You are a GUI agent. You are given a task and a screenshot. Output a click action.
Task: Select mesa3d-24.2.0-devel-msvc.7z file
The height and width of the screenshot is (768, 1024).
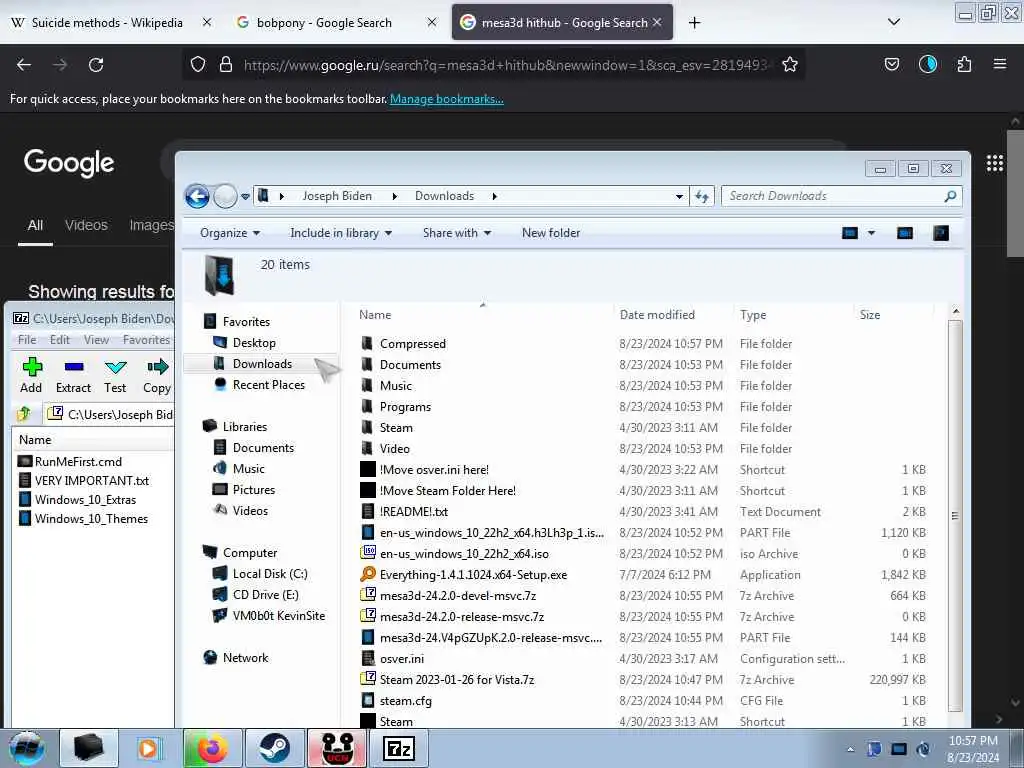[458, 596]
